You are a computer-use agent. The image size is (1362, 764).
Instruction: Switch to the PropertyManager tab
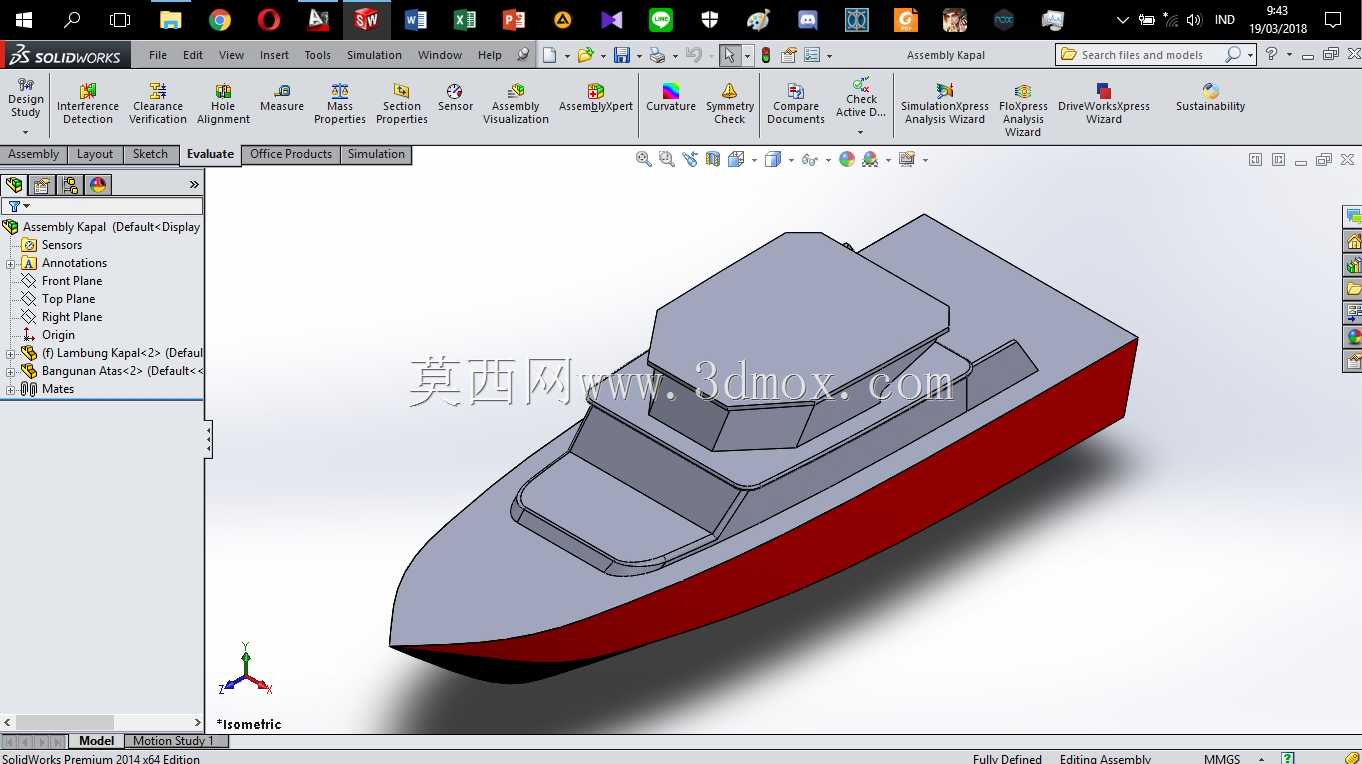42,185
